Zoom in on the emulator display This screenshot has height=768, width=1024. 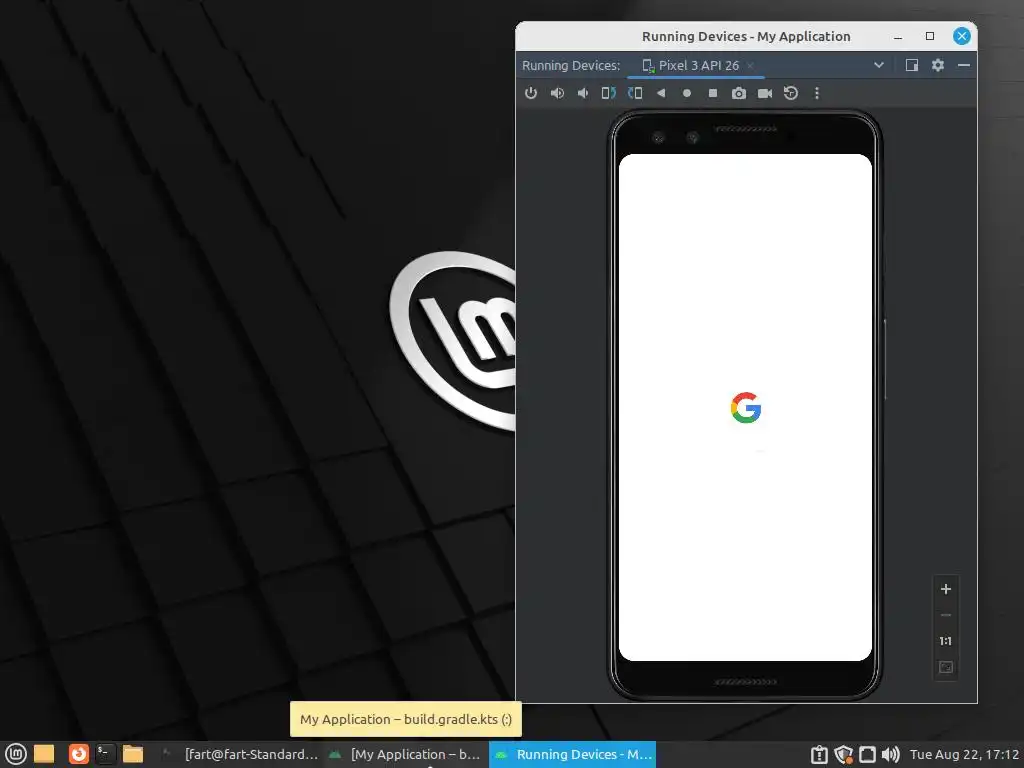946,589
